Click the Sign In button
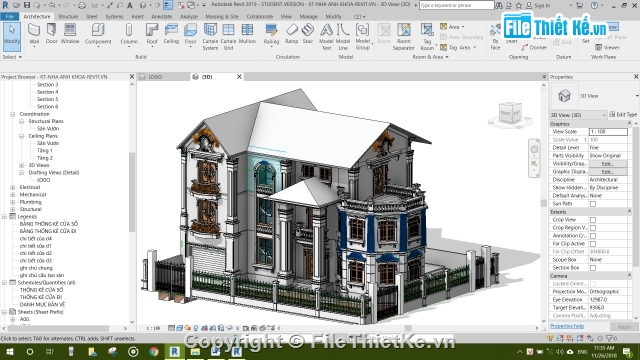Viewport: 640px width, 360px height. tap(538, 5)
